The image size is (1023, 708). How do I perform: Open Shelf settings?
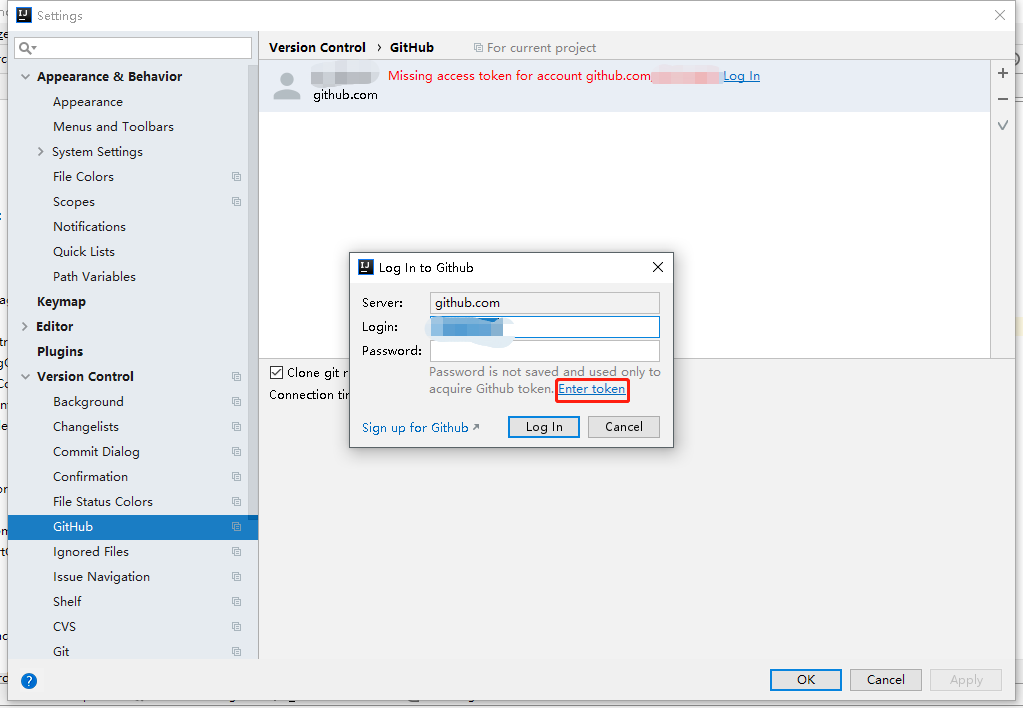coord(67,602)
